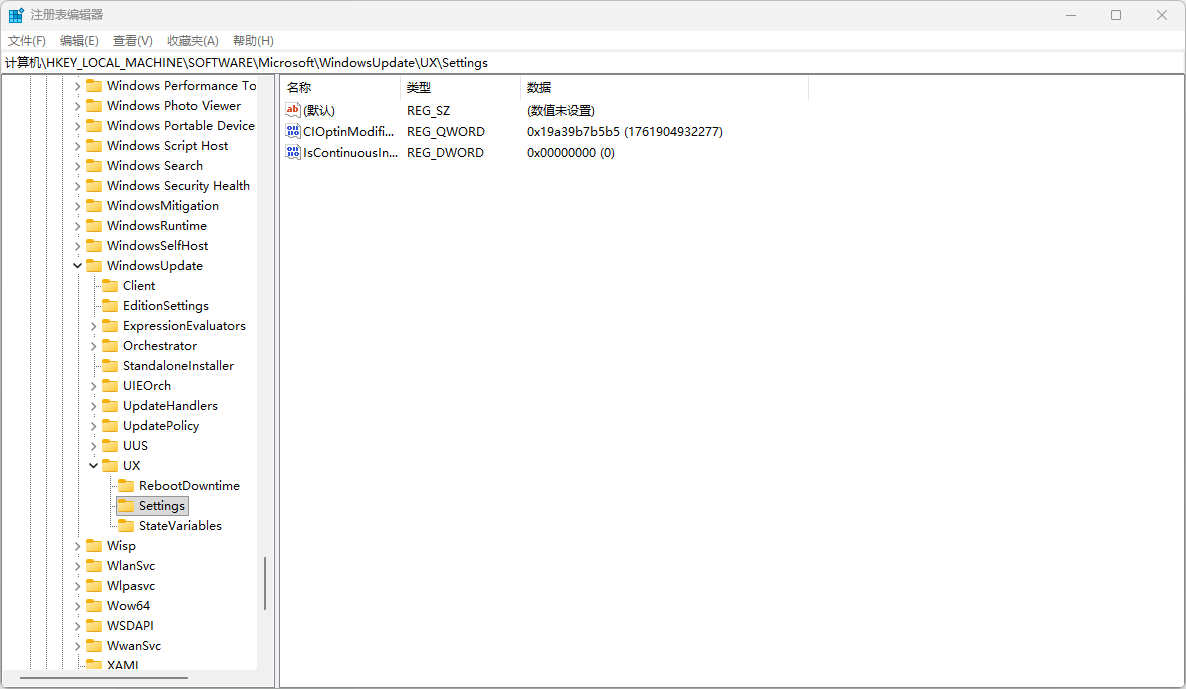The image size is (1186, 689).
Task: Click the folder icon of WlanSvc
Action: click(x=94, y=566)
